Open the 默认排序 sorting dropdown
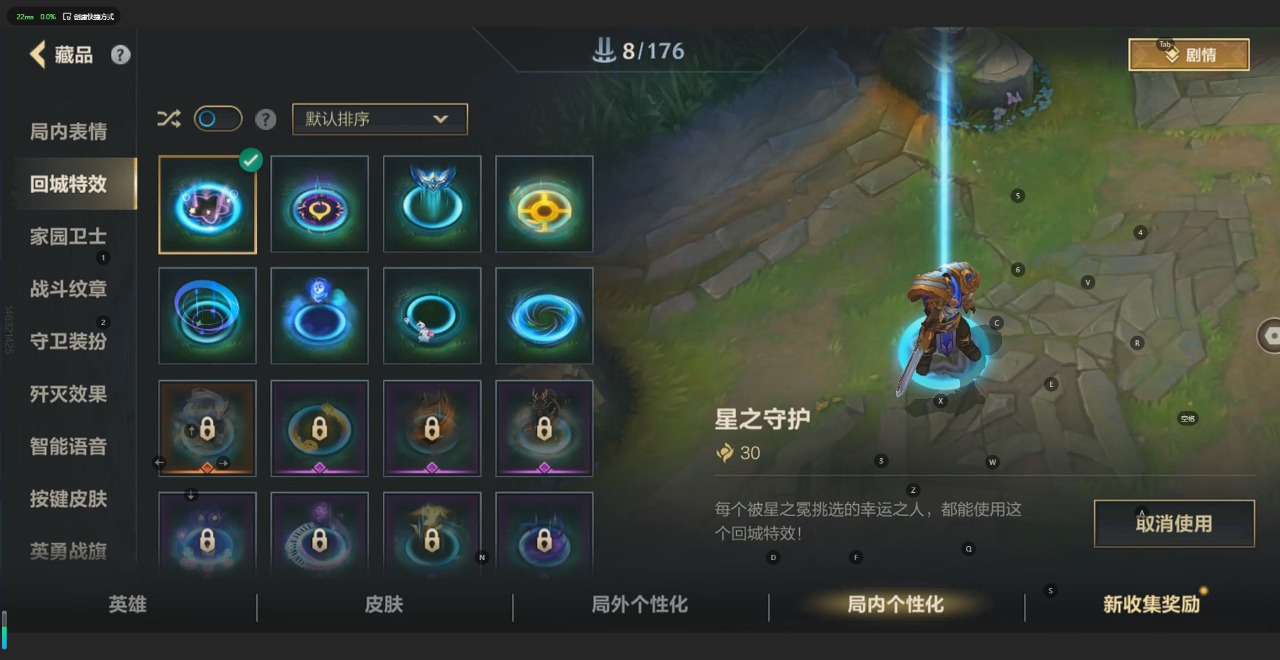The height and width of the screenshot is (660, 1280). (x=380, y=119)
